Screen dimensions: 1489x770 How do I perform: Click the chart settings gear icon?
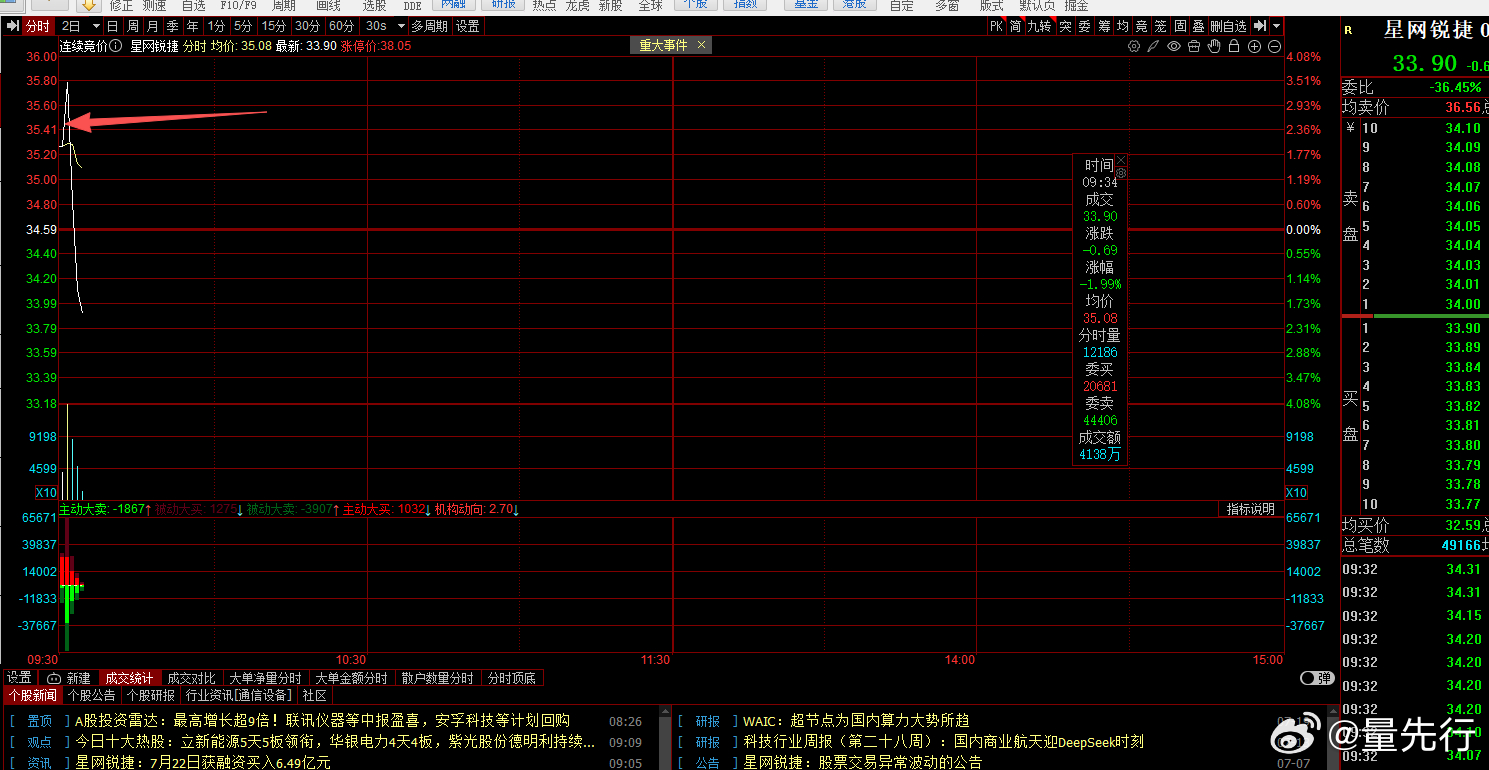coord(1134,46)
